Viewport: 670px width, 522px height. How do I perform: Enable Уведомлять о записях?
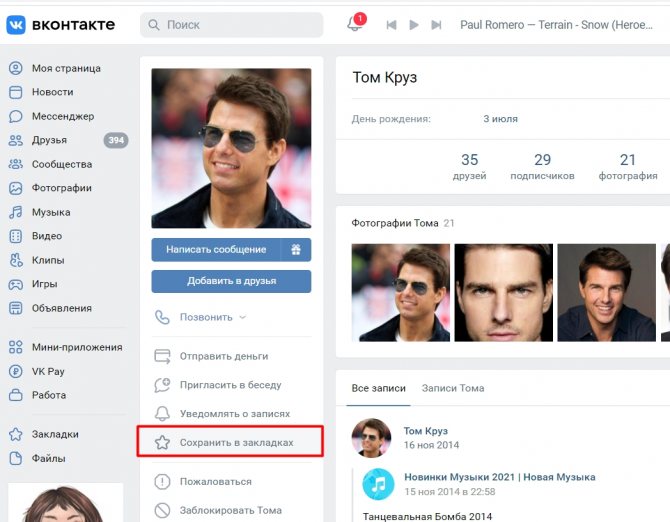coord(235,413)
